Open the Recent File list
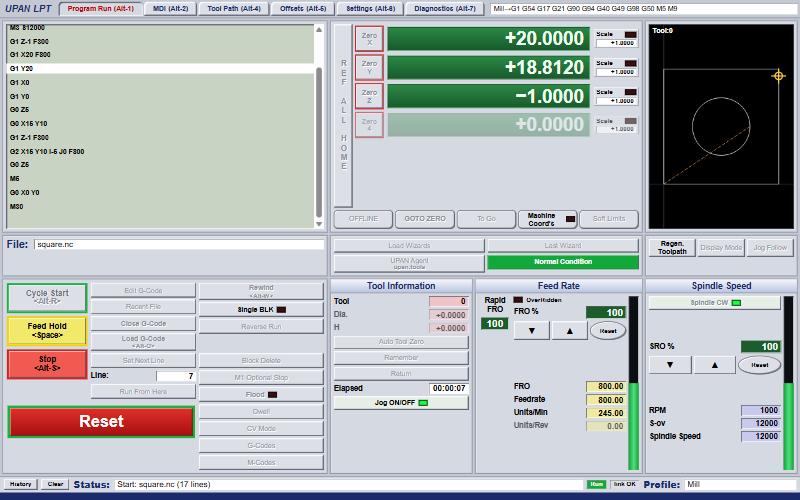This screenshot has height=500, width=800. pos(143,307)
